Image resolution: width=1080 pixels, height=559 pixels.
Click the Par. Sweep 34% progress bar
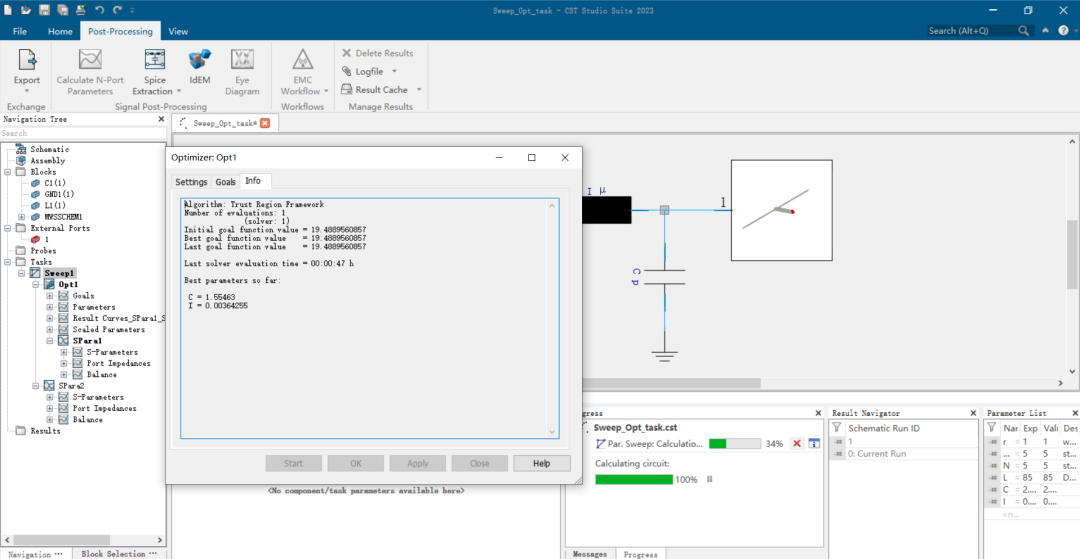pos(735,443)
